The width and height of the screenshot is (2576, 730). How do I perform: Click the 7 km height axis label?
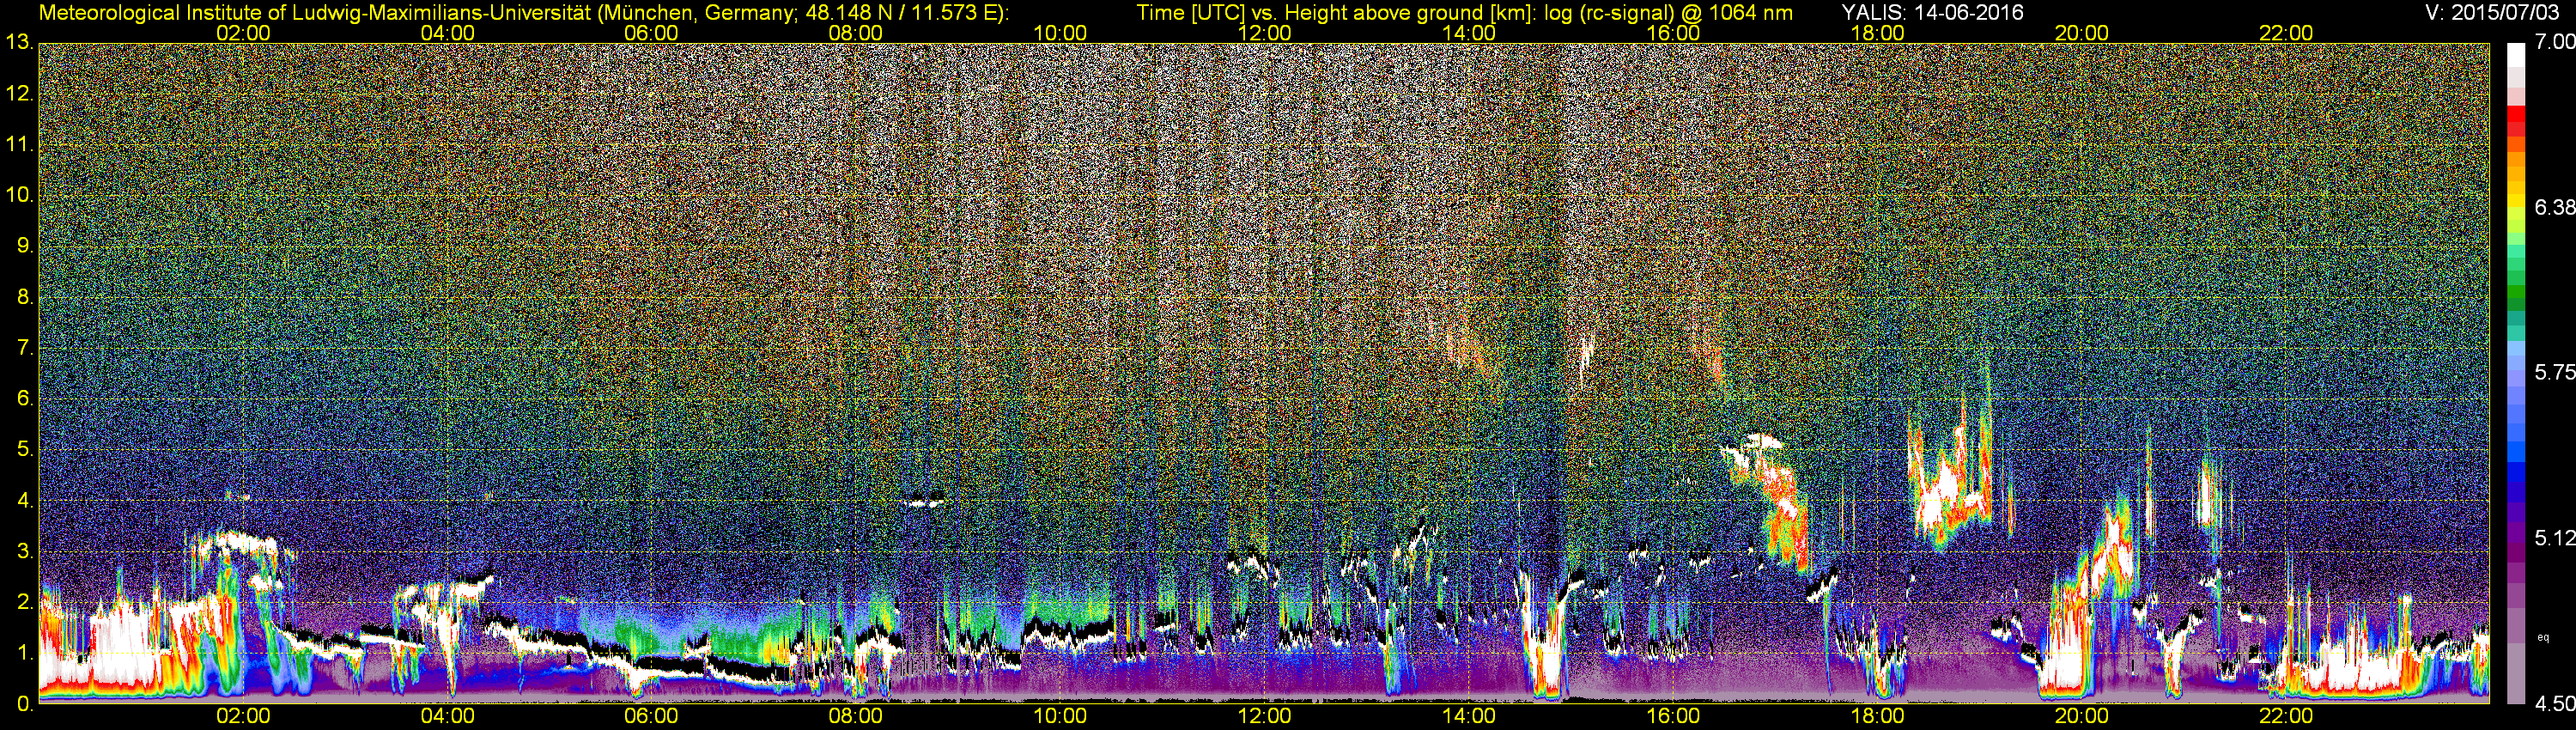24,348
